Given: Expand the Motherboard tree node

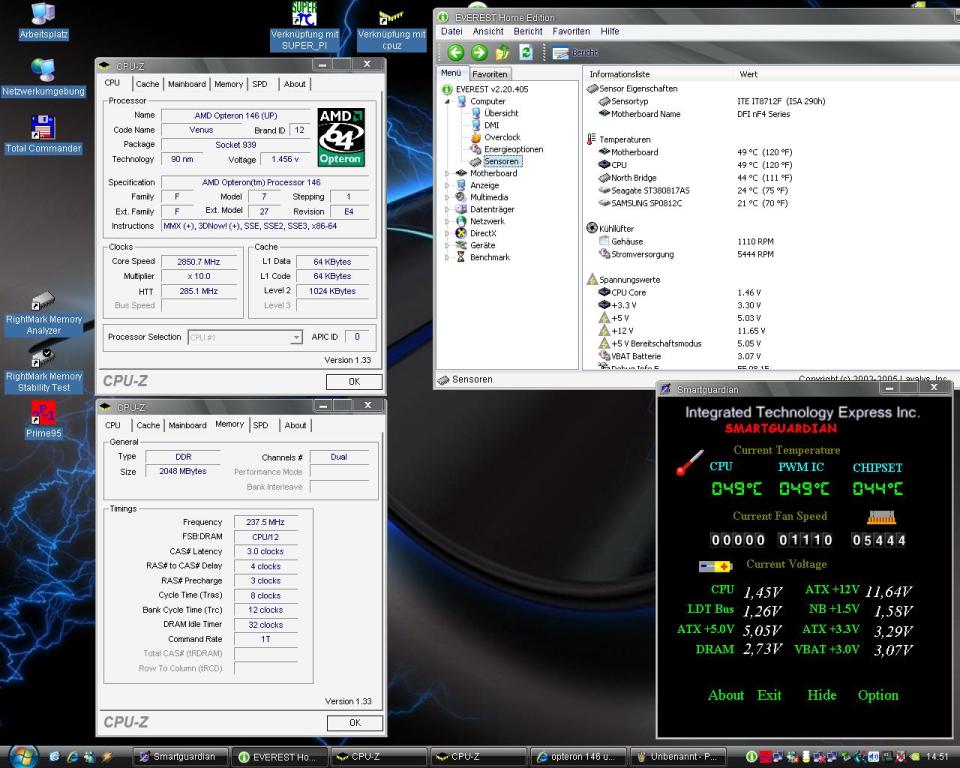Looking at the screenshot, I should [447, 173].
